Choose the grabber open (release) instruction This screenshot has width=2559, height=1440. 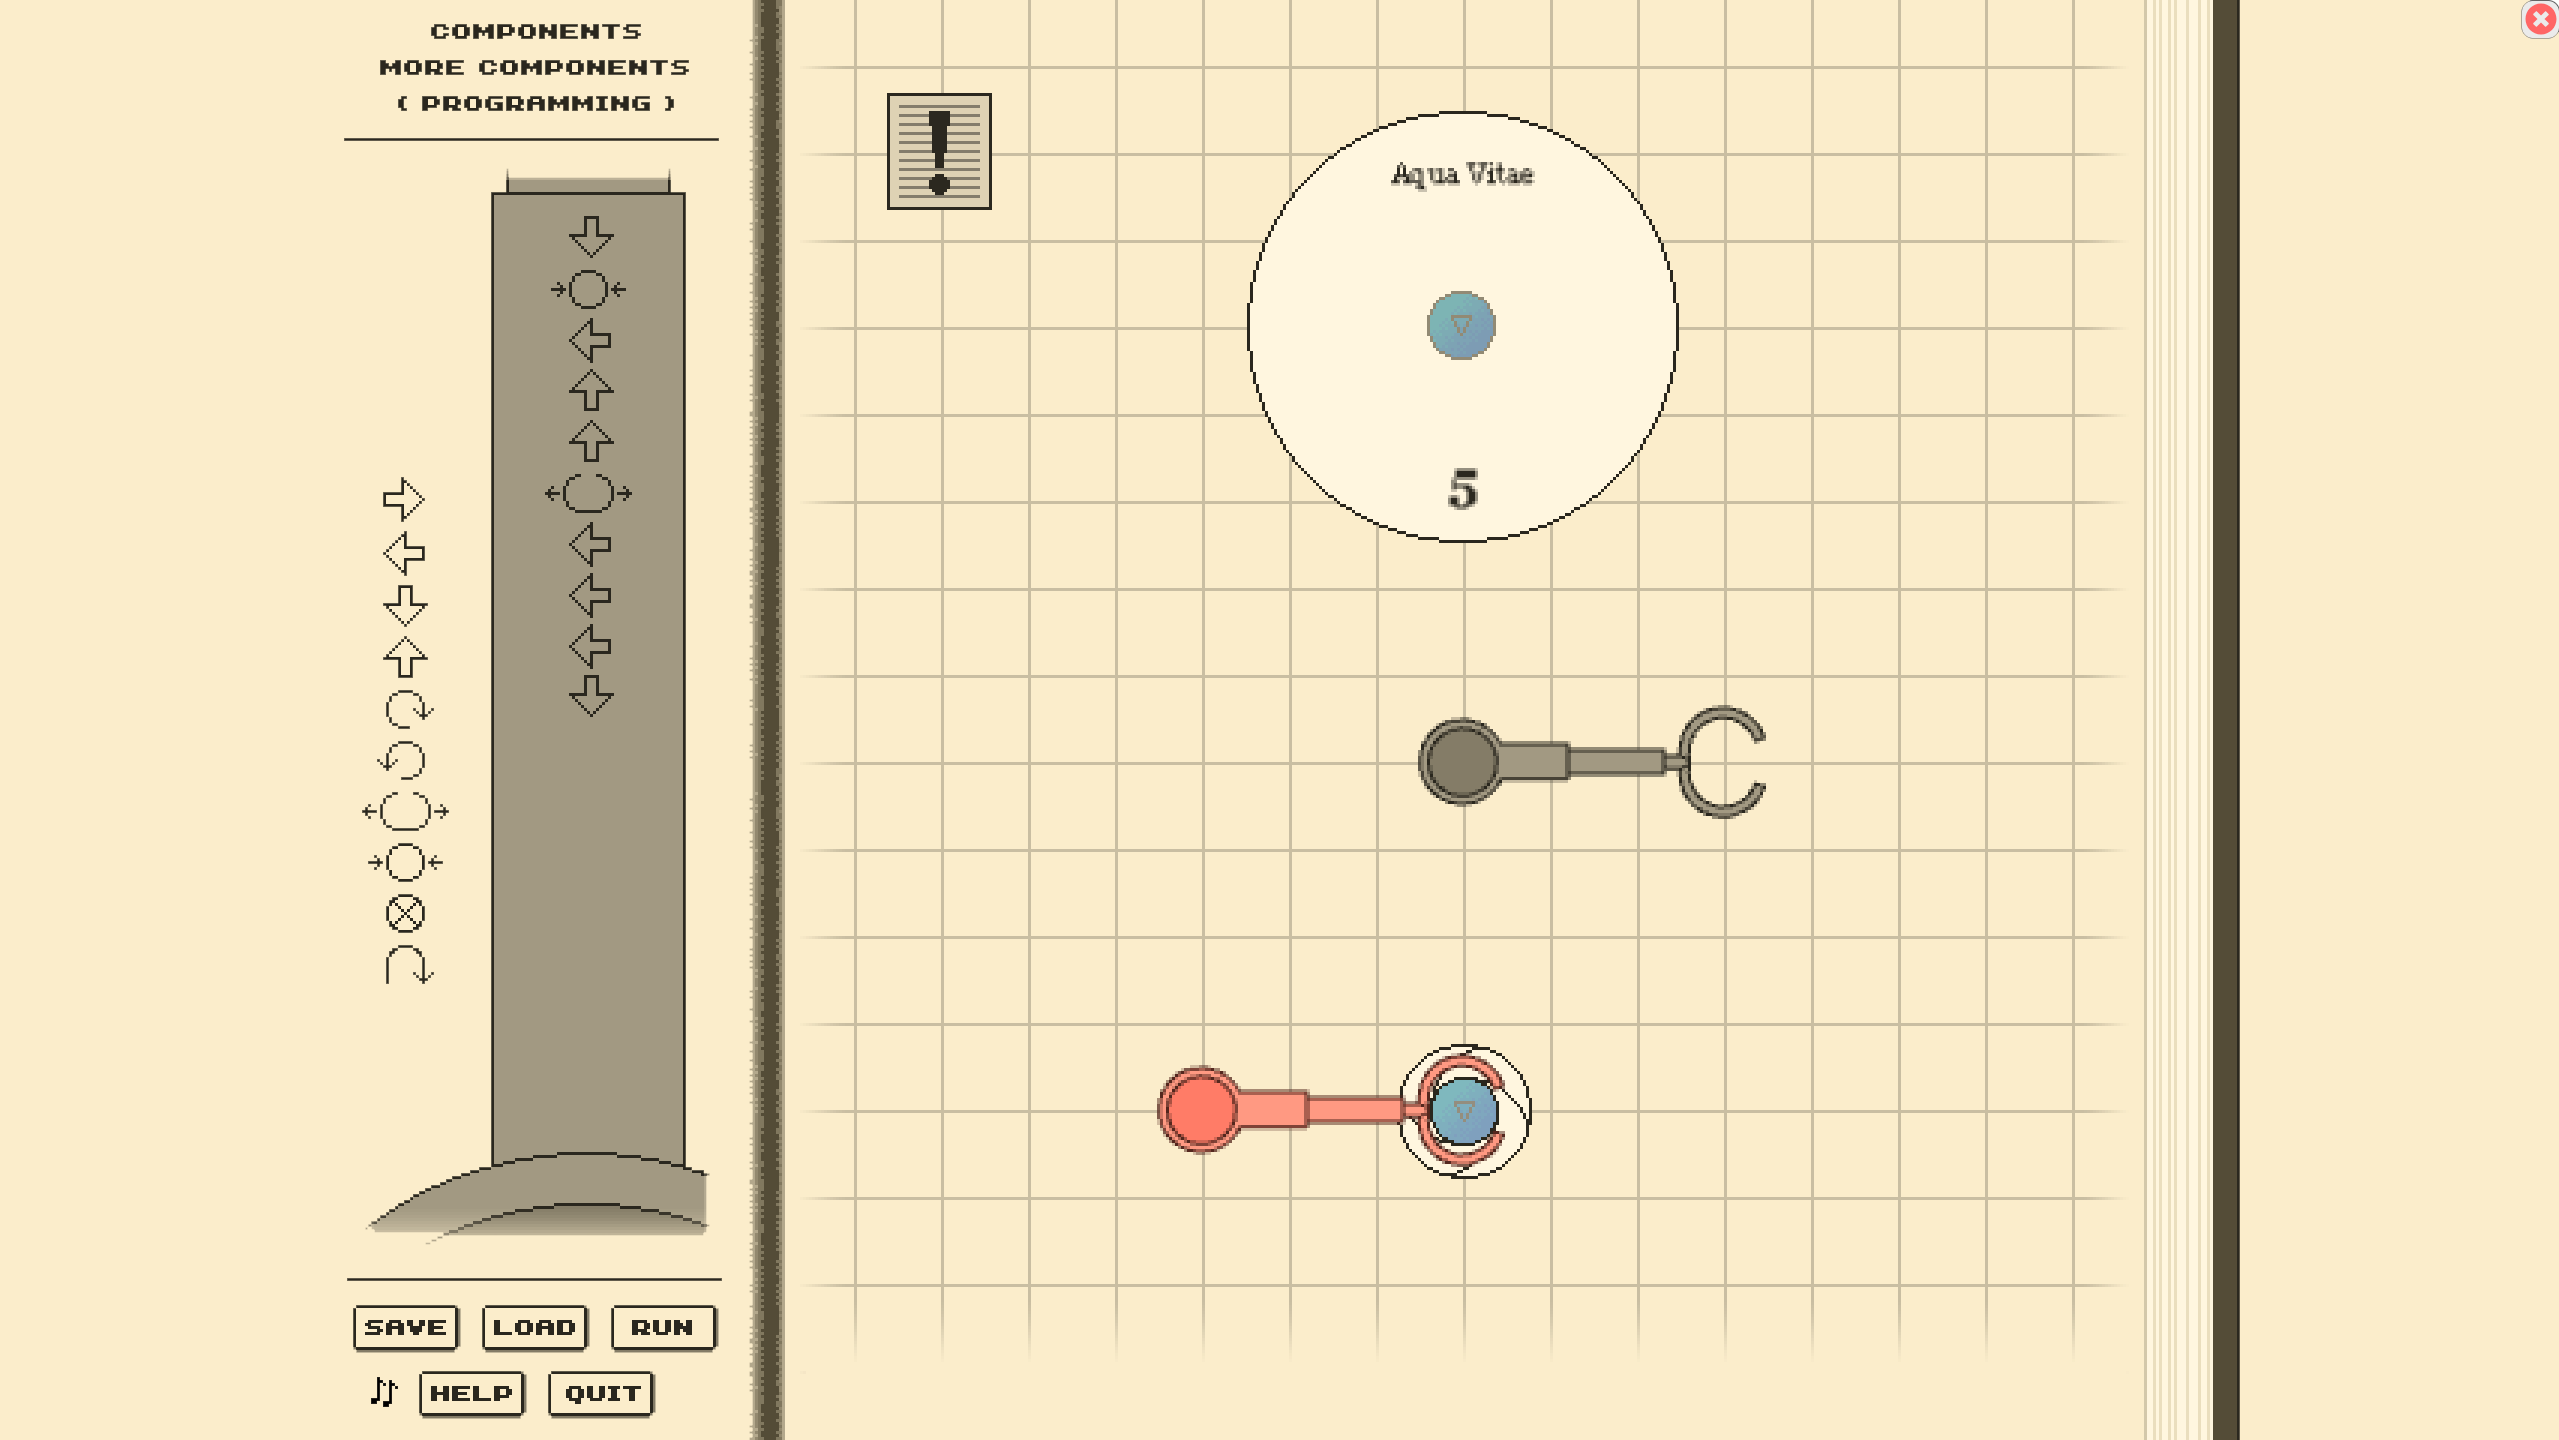(405, 811)
